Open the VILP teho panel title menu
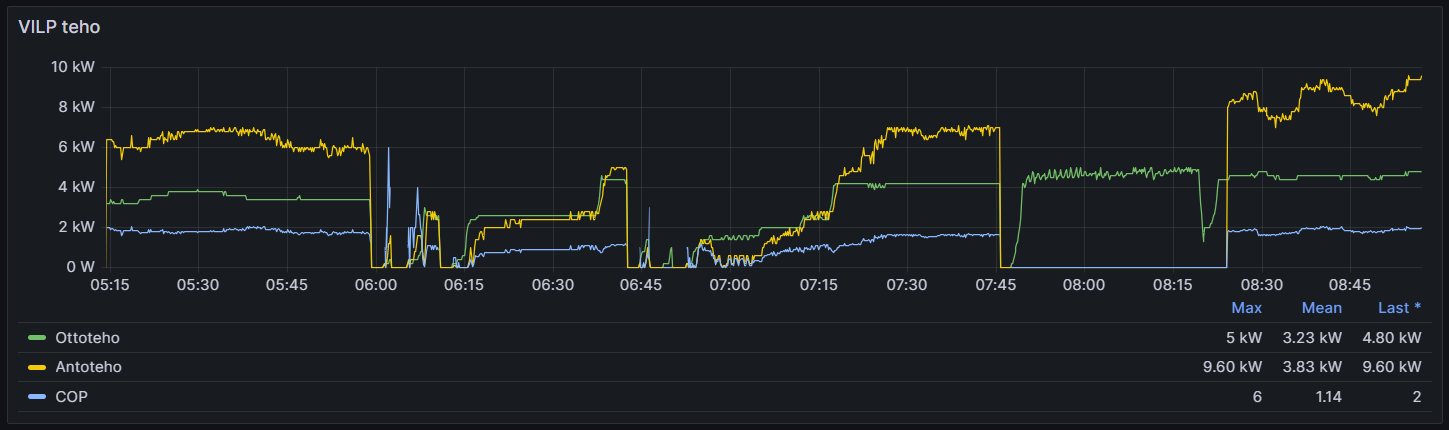The width and height of the screenshot is (1449, 430). pos(59,27)
